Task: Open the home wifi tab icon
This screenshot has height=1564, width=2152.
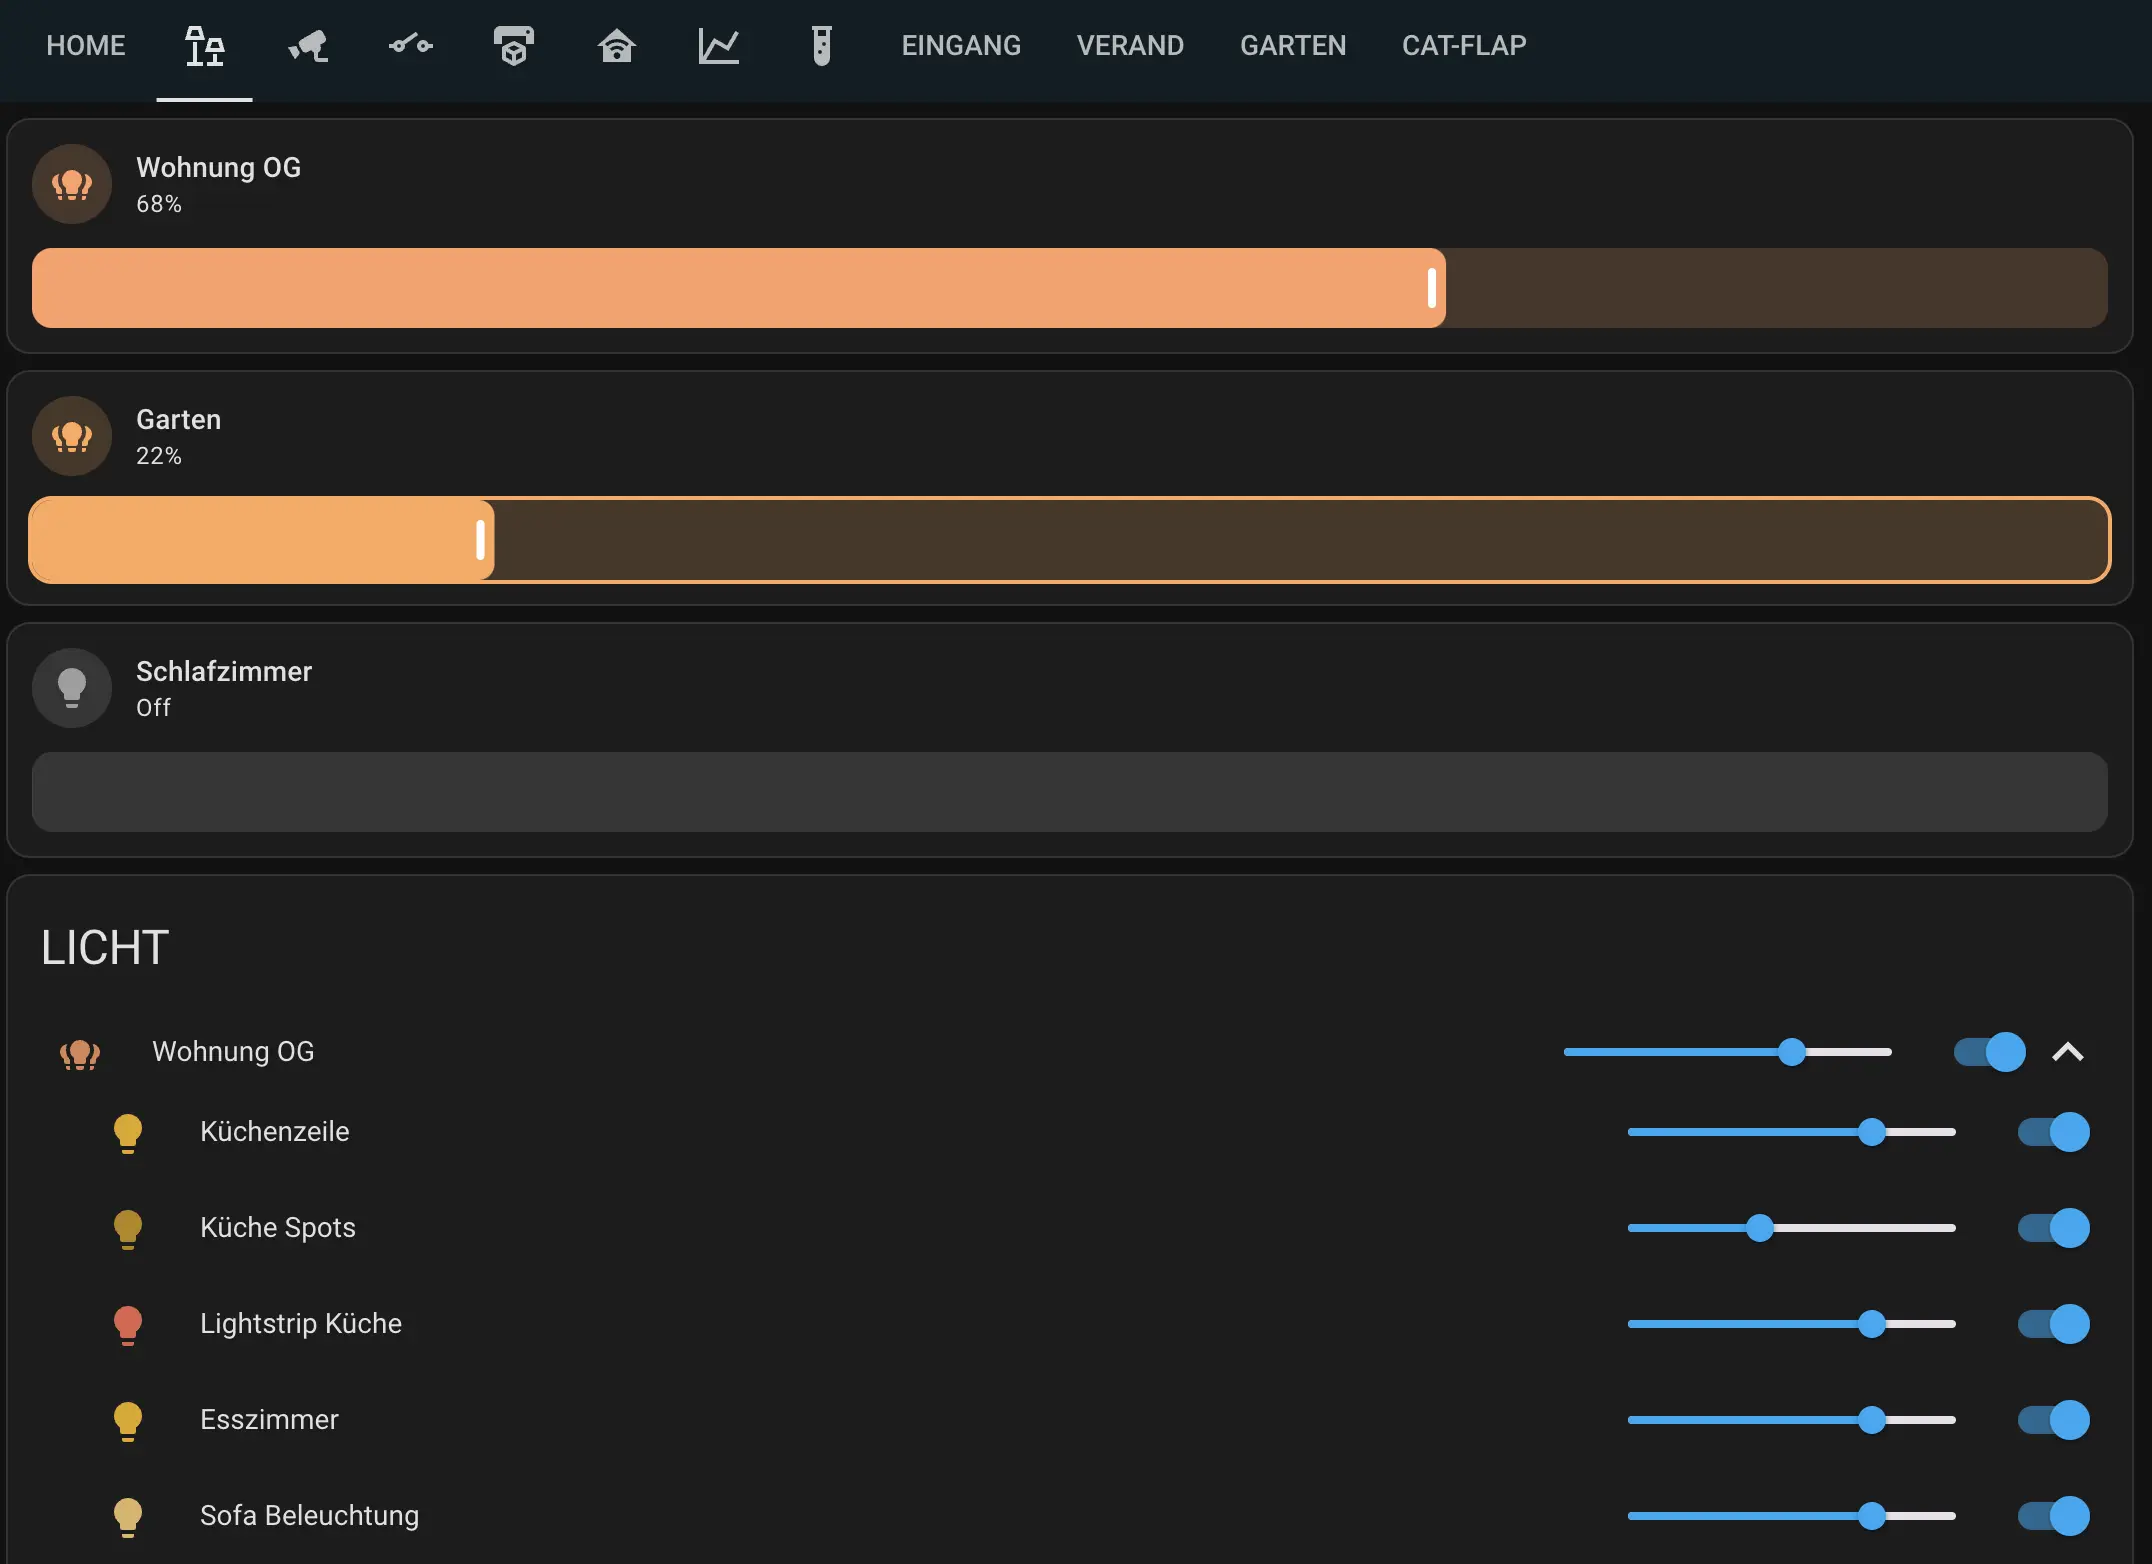Action: tap(616, 46)
